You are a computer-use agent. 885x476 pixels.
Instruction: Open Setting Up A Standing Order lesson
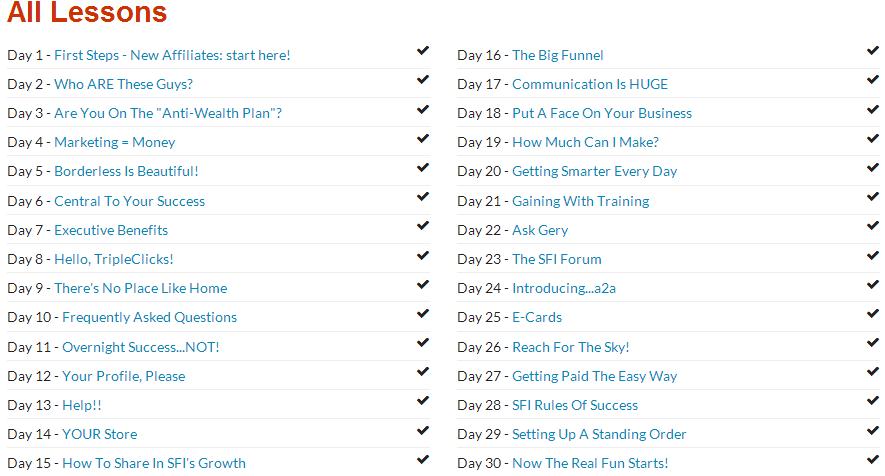coord(599,434)
